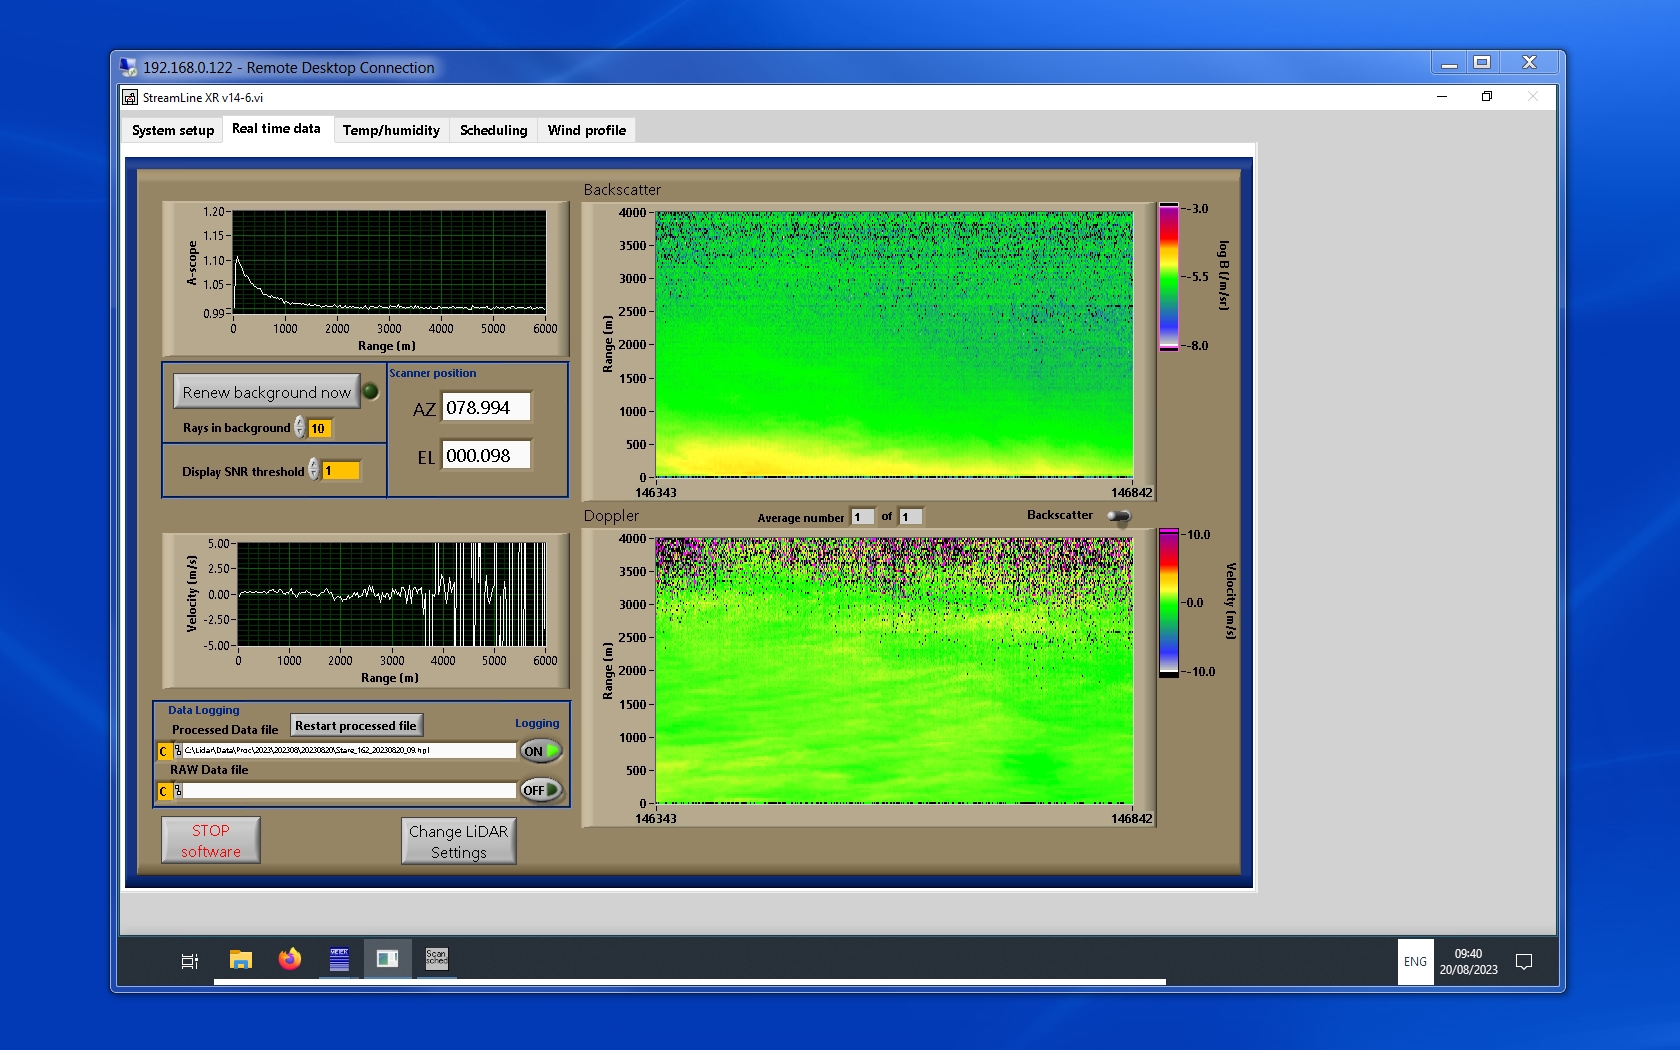This screenshot has height=1050, width=1680.
Task: Turn off processed data logging switch
Action: coord(541,751)
